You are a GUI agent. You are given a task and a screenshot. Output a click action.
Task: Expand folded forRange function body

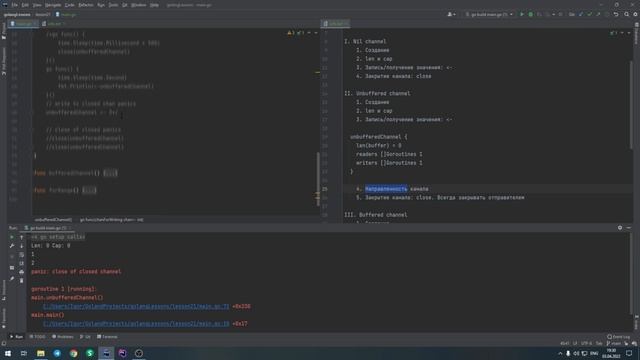[89, 190]
